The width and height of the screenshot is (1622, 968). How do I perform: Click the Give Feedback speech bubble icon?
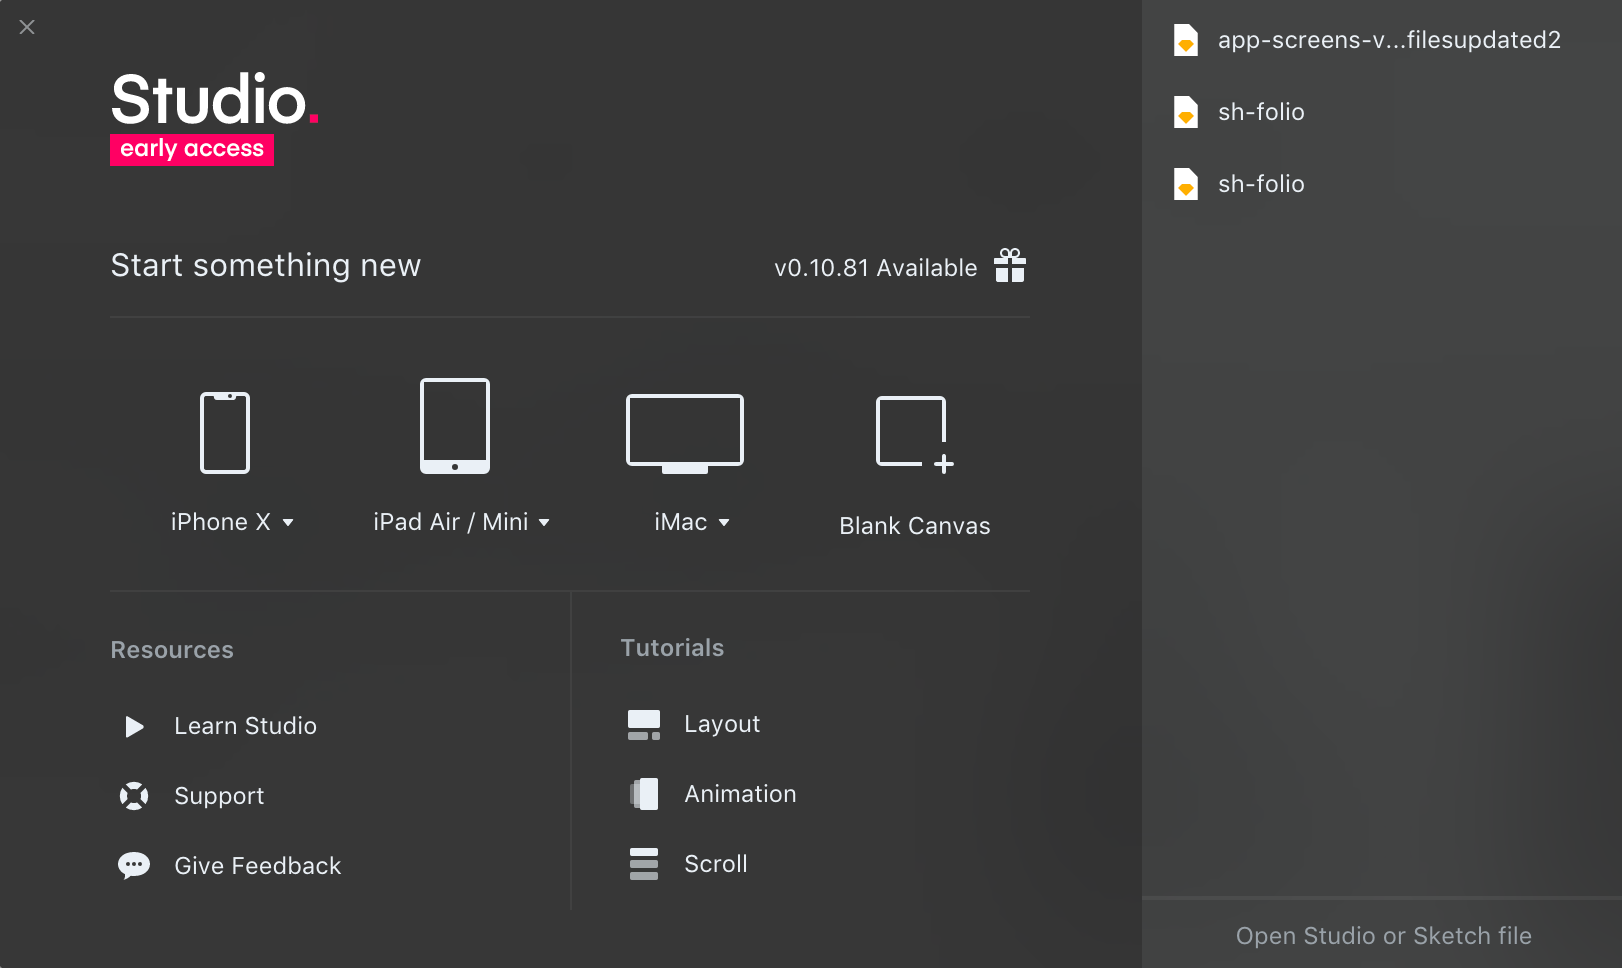134,866
